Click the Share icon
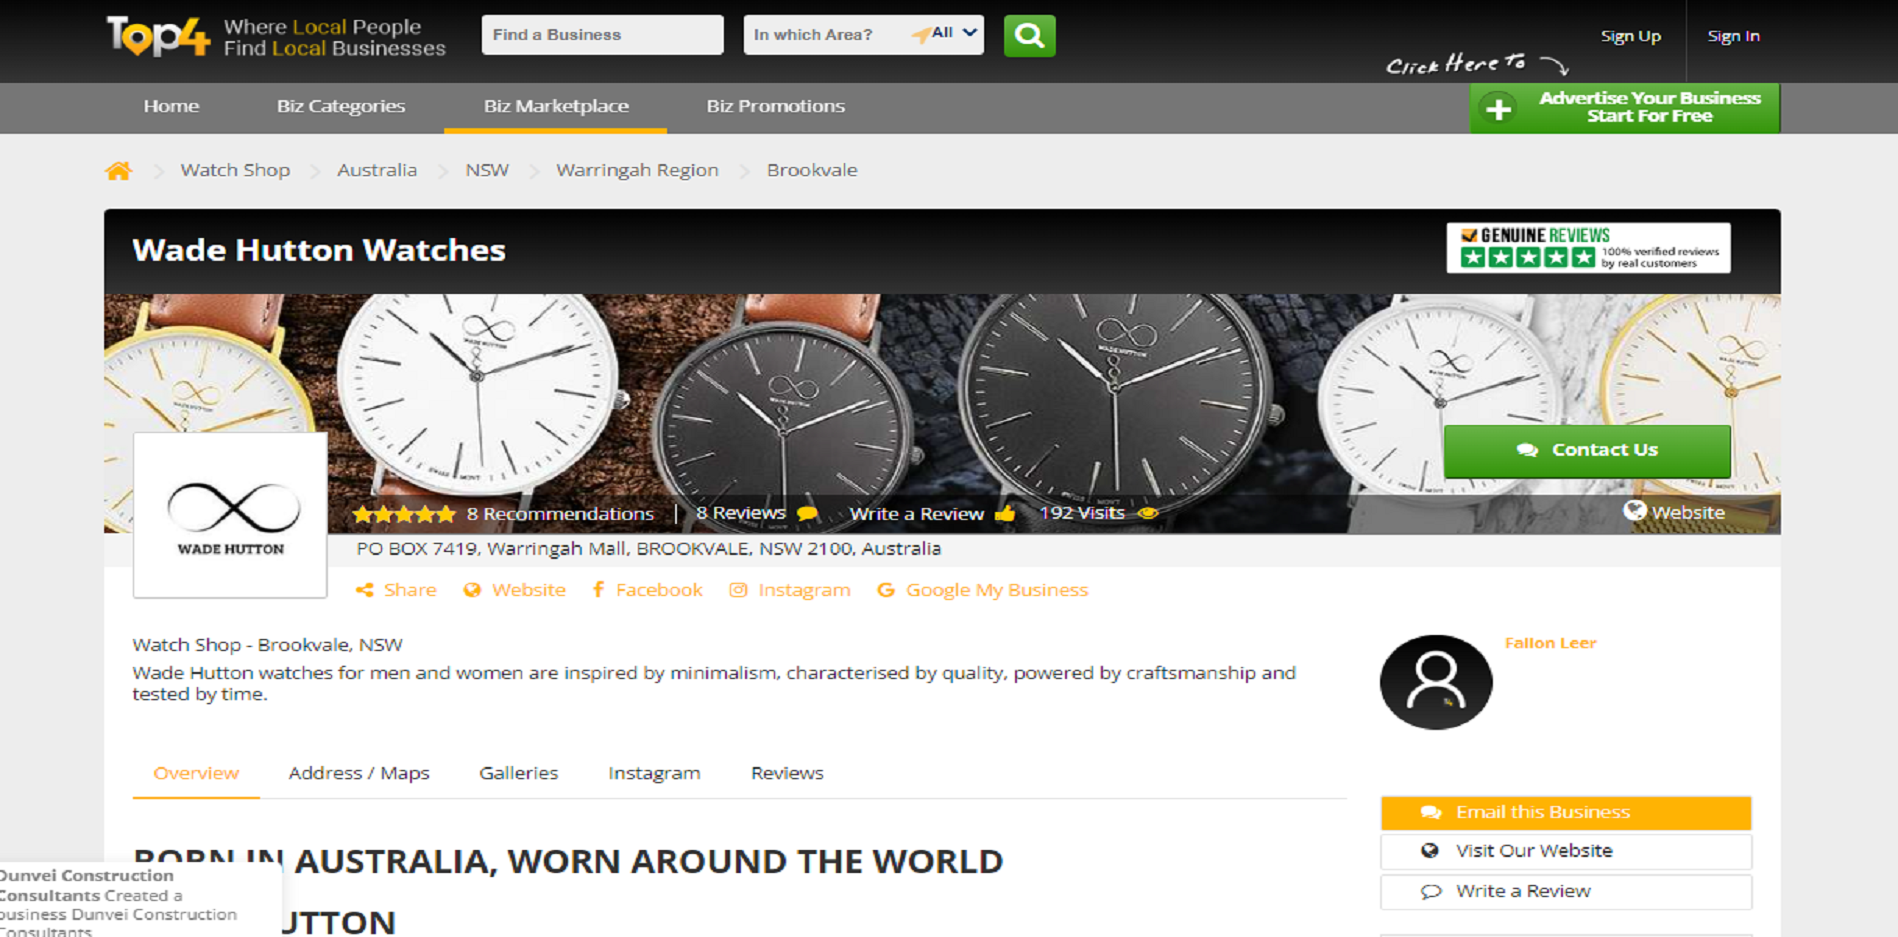Image resolution: width=1898 pixels, height=937 pixels. point(365,590)
